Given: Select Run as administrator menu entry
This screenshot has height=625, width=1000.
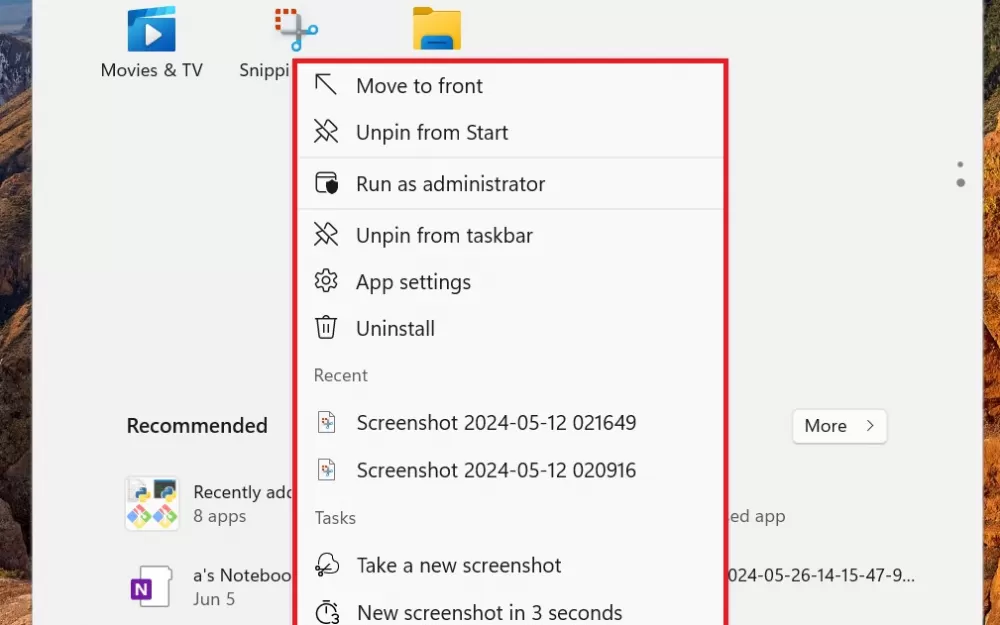Looking at the screenshot, I should point(450,184).
